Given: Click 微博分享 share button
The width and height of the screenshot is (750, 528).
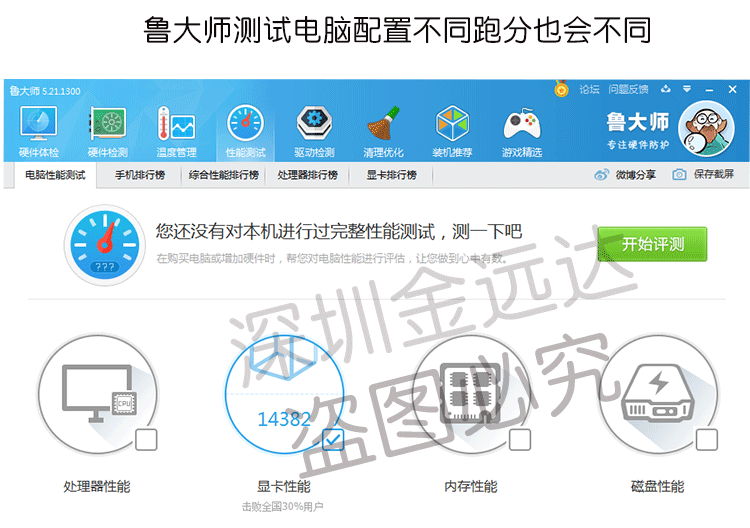Looking at the screenshot, I should (625, 175).
